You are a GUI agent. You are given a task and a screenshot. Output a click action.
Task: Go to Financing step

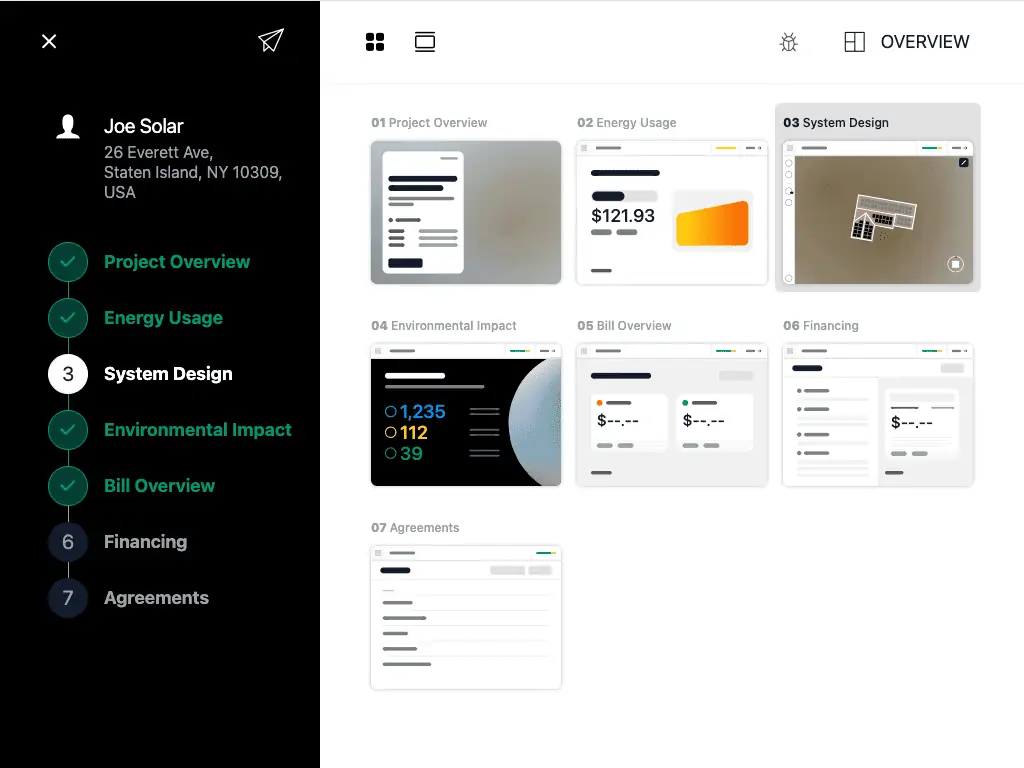[146, 542]
